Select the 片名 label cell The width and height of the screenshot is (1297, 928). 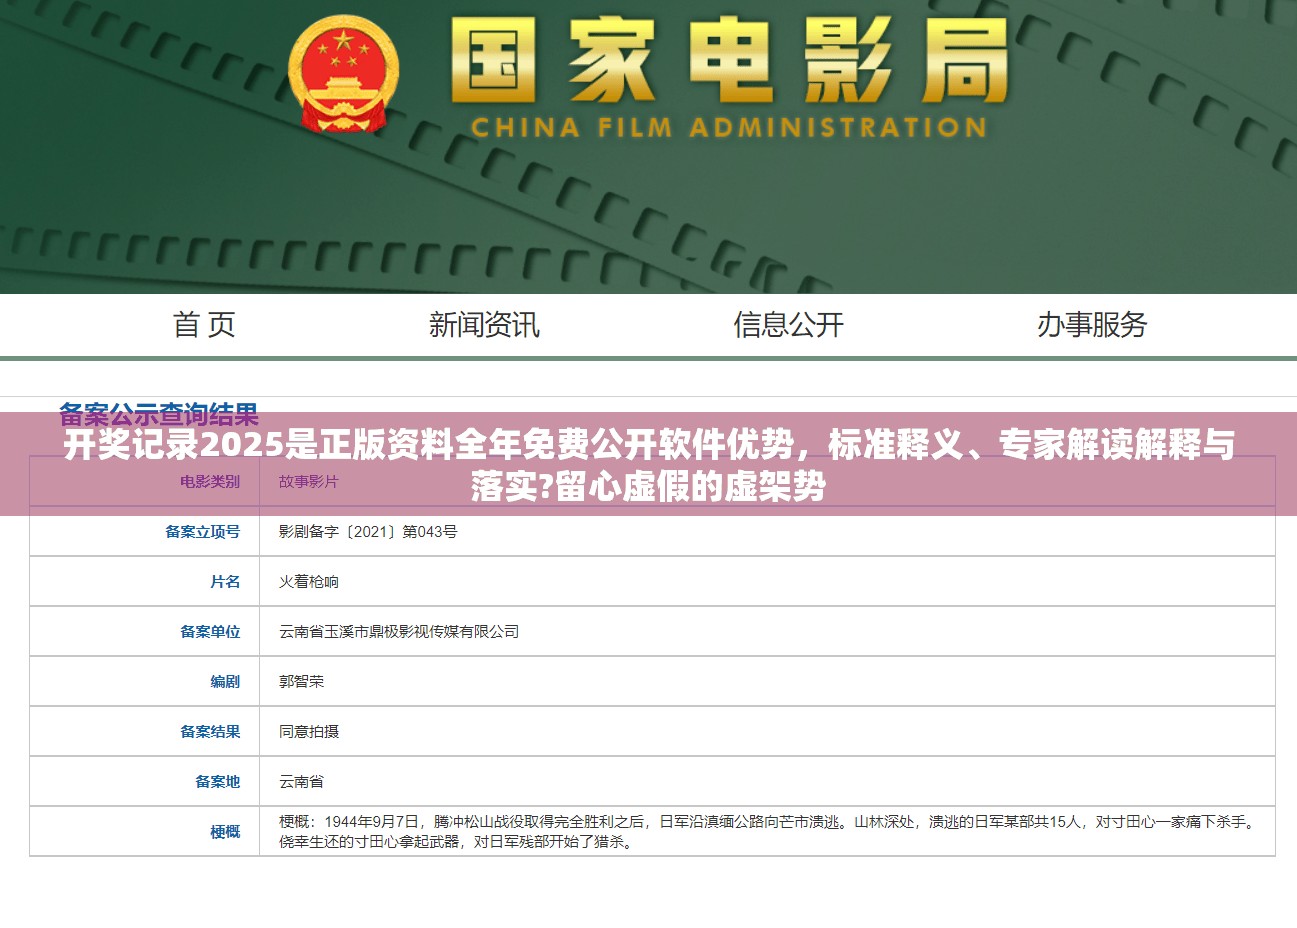coord(145,581)
